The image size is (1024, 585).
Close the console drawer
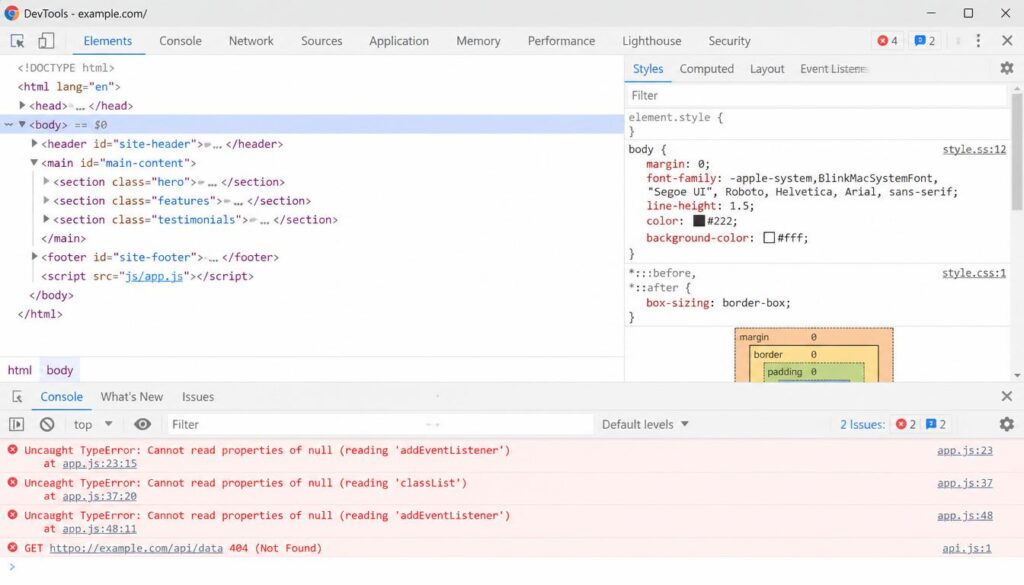[1007, 396]
